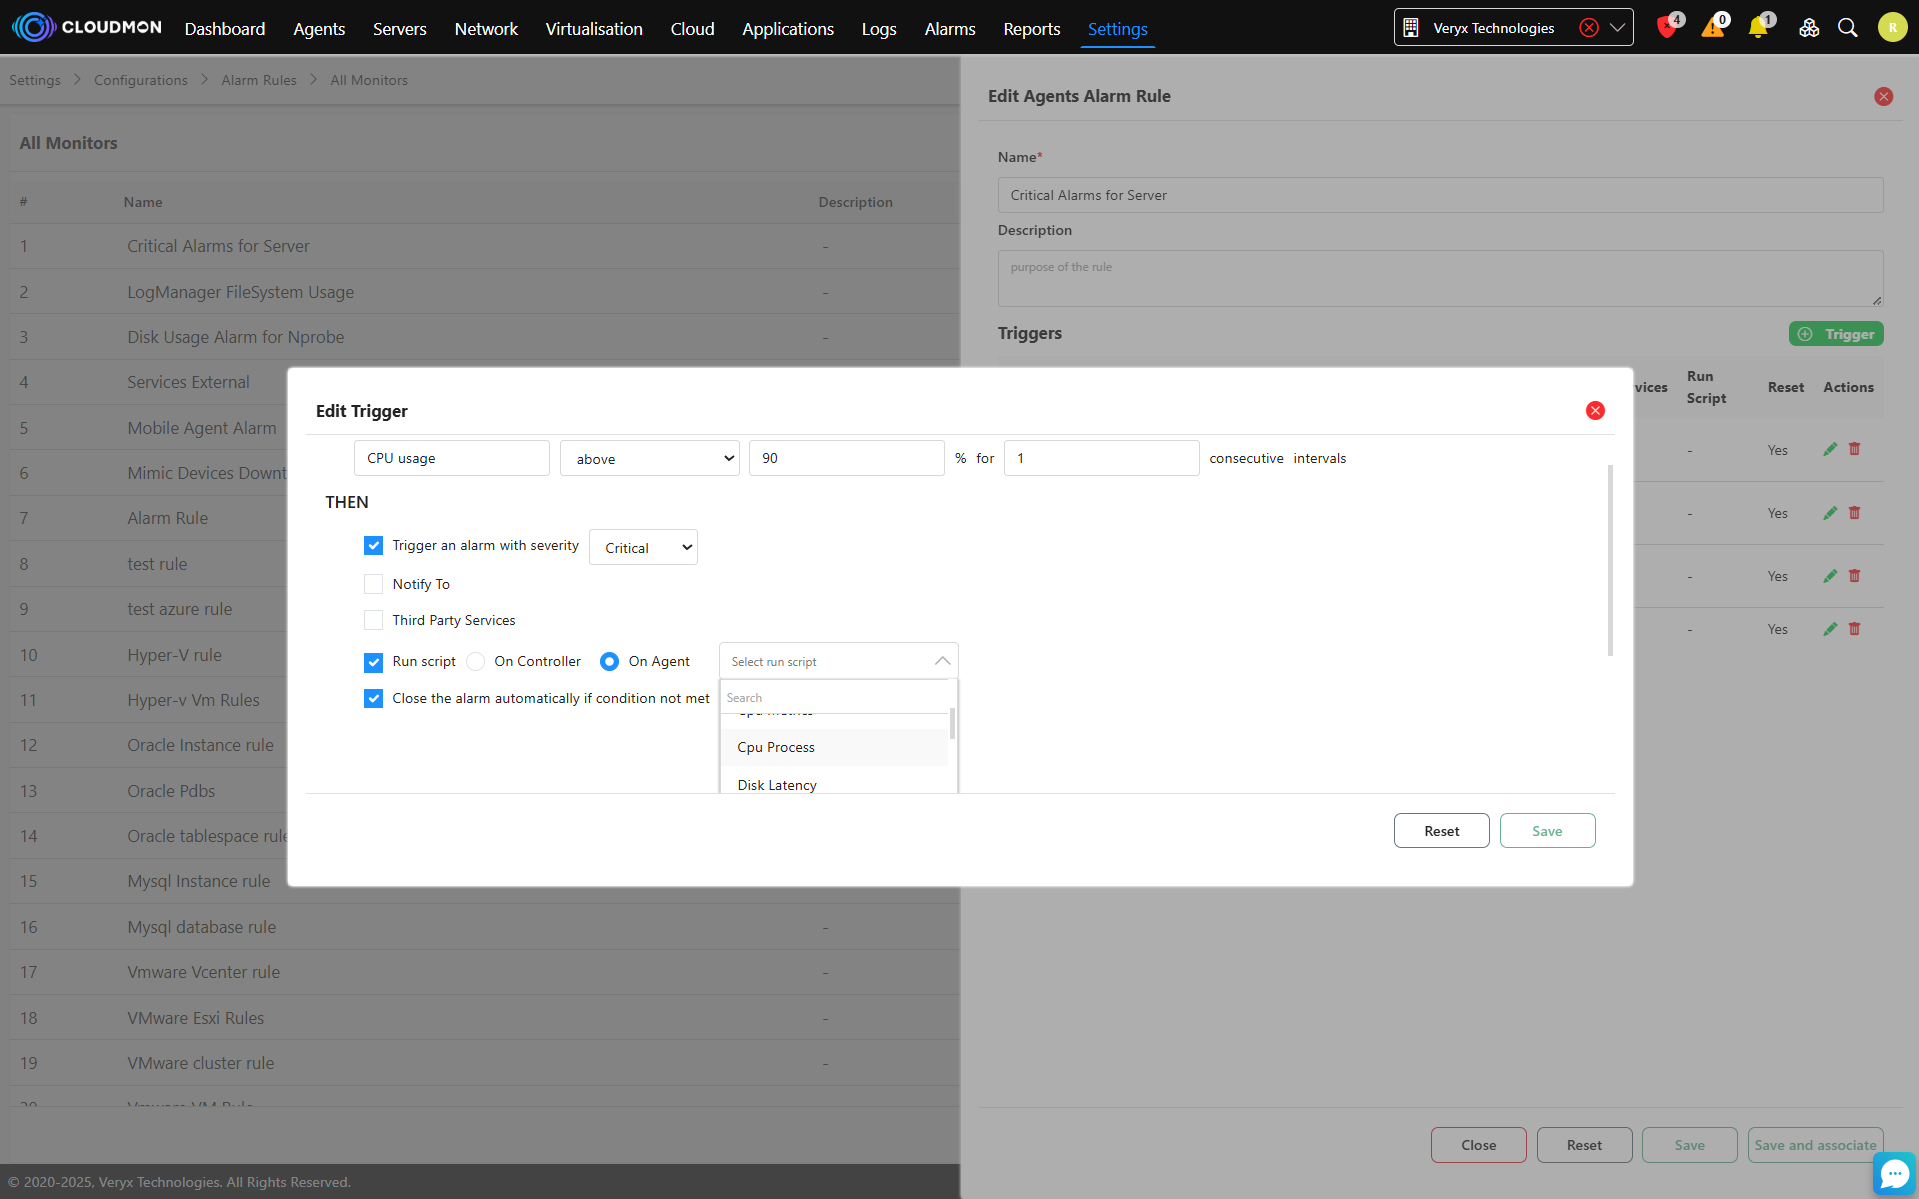Open the yellow bell notifications
This screenshot has height=1199, width=1919.
1758,28
